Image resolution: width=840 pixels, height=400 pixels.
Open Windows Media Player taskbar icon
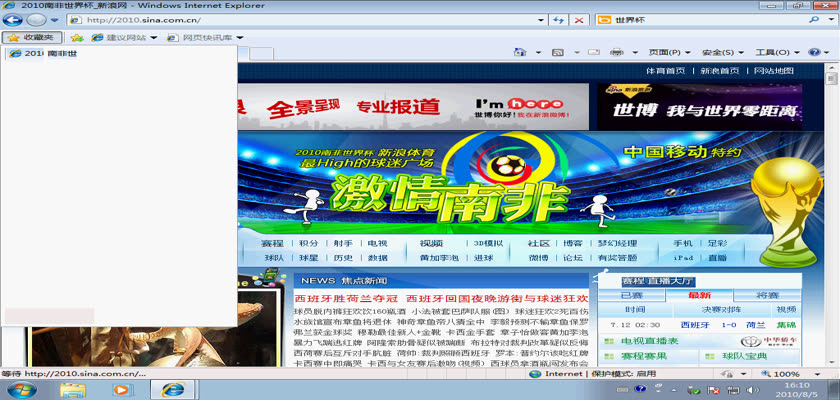122,389
